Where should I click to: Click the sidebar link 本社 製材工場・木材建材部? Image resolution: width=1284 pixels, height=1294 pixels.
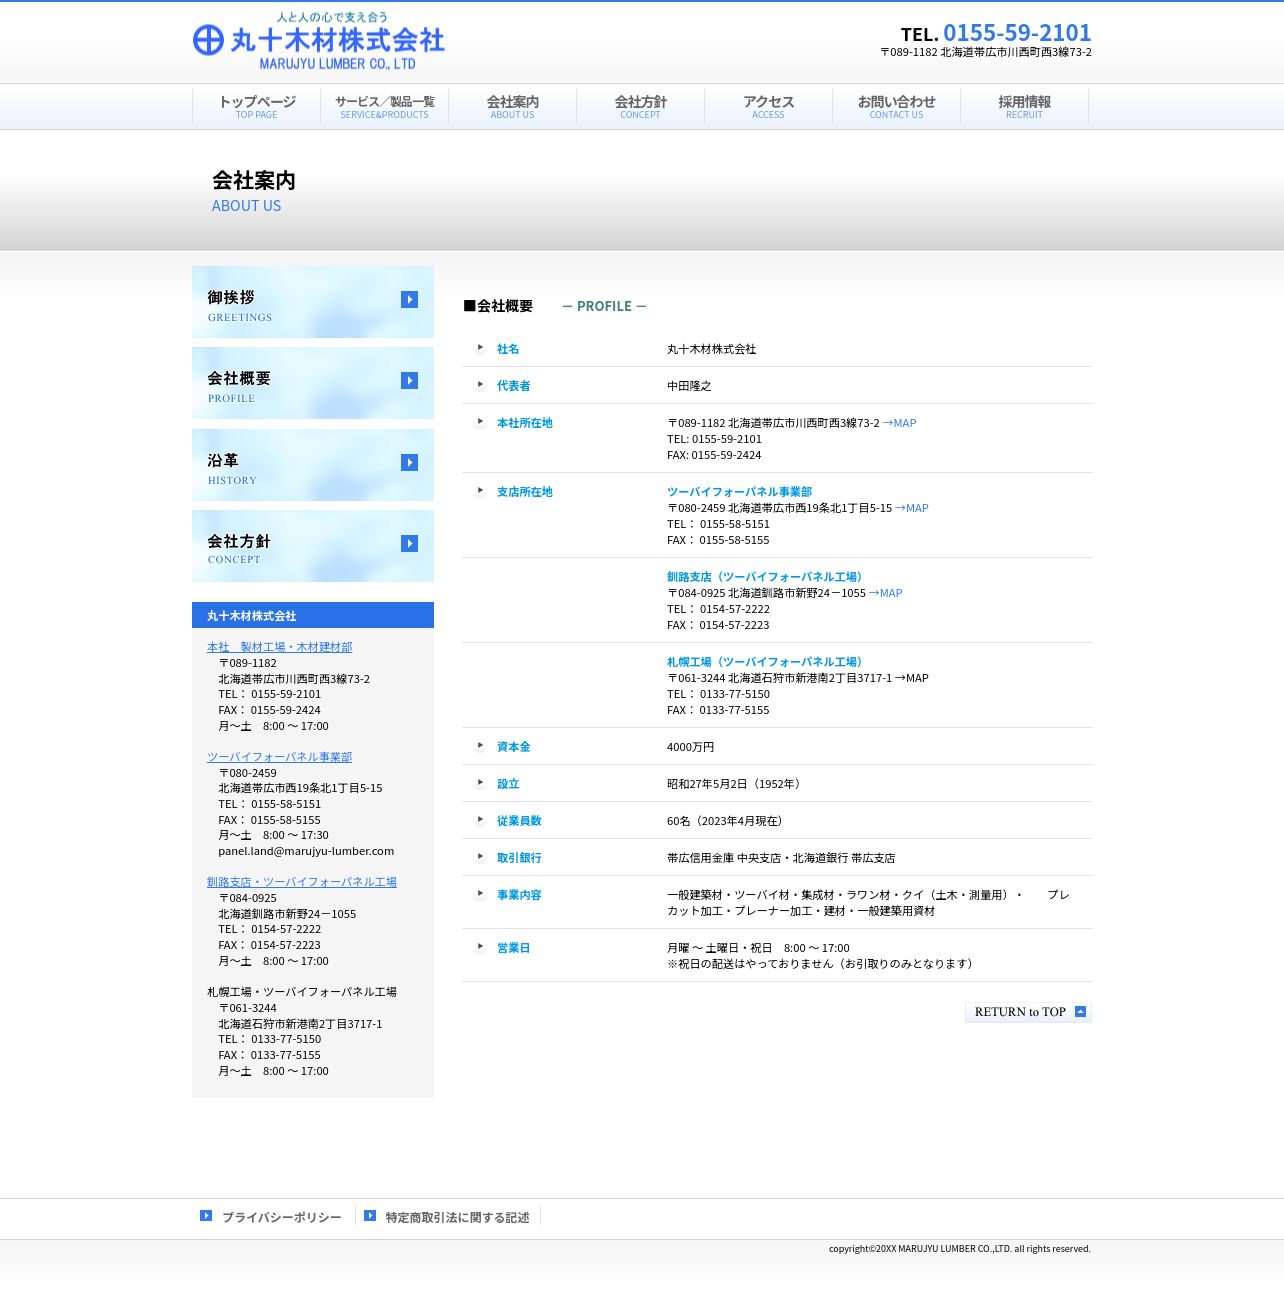click(x=279, y=647)
